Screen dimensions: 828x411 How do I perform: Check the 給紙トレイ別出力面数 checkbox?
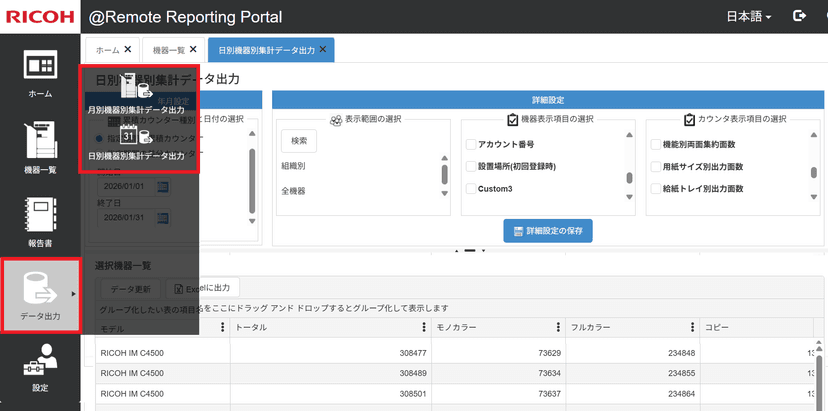655,189
